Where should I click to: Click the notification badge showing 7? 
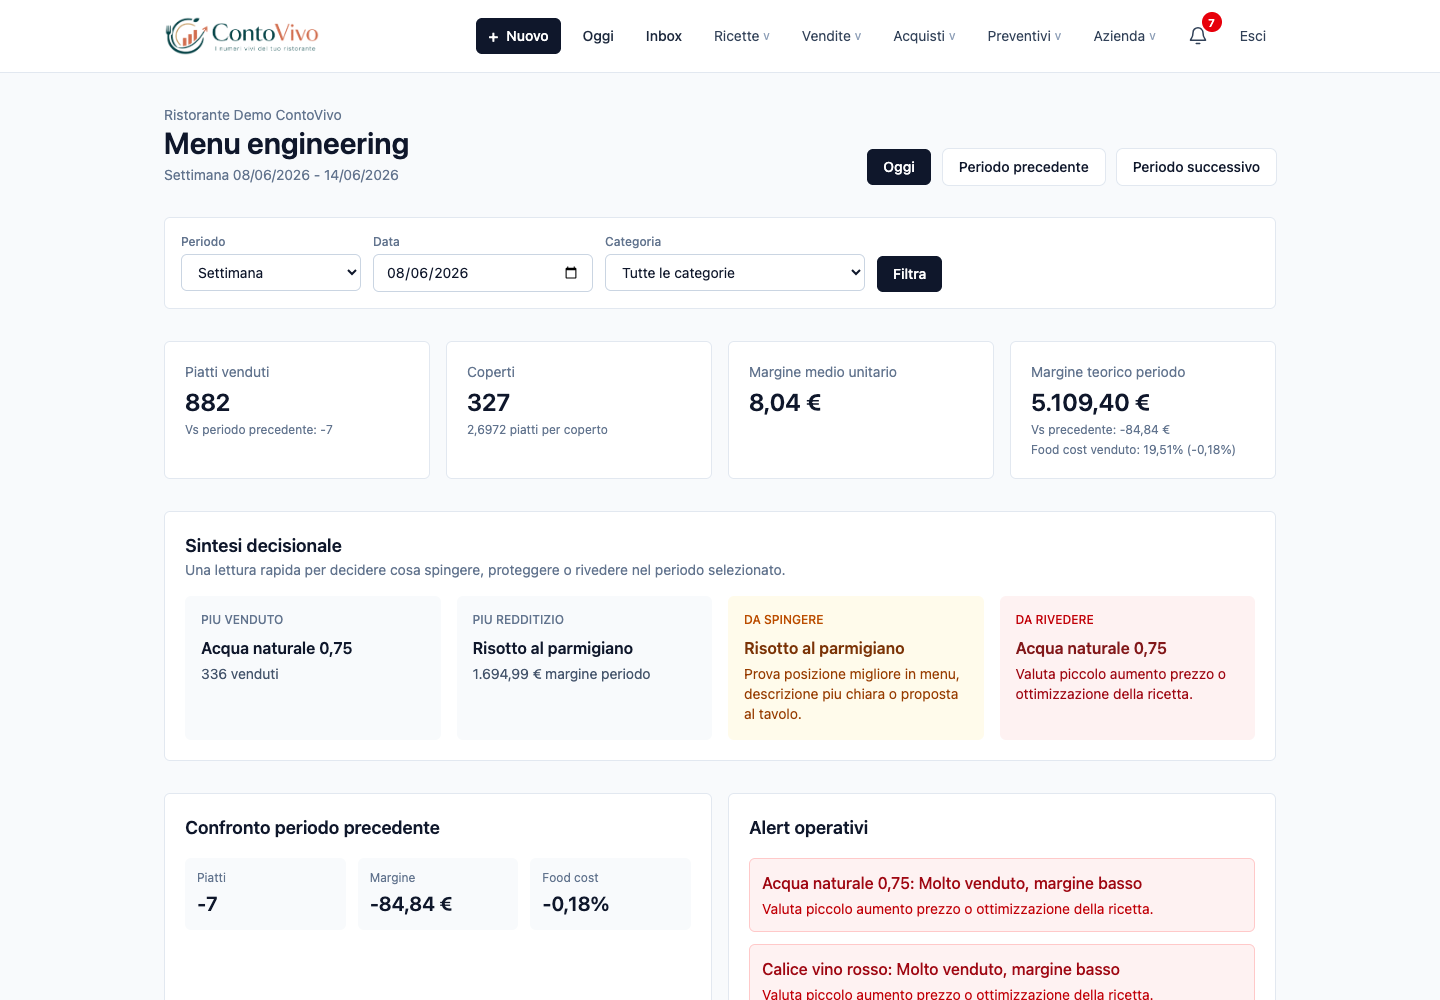(1212, 22)
